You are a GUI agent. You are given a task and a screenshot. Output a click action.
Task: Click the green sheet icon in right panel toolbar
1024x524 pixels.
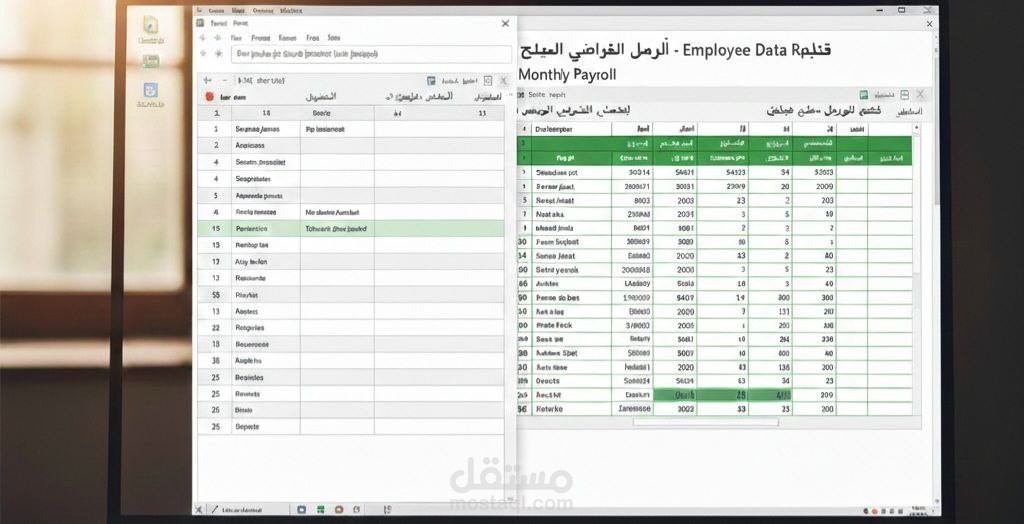(x=864, y=95)
